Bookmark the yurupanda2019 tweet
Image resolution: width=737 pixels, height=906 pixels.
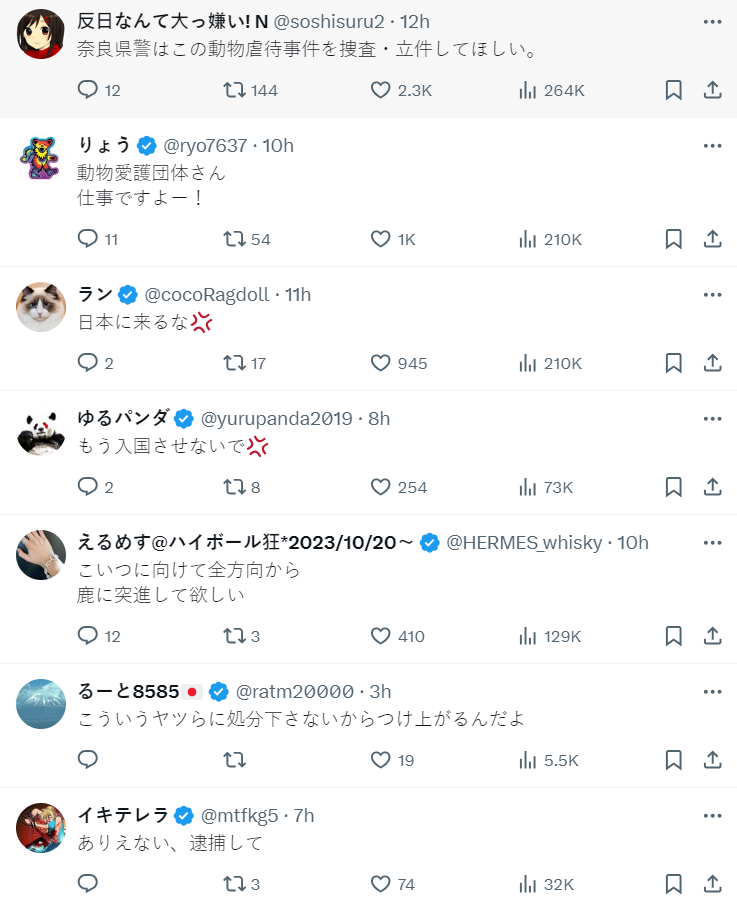674,487
